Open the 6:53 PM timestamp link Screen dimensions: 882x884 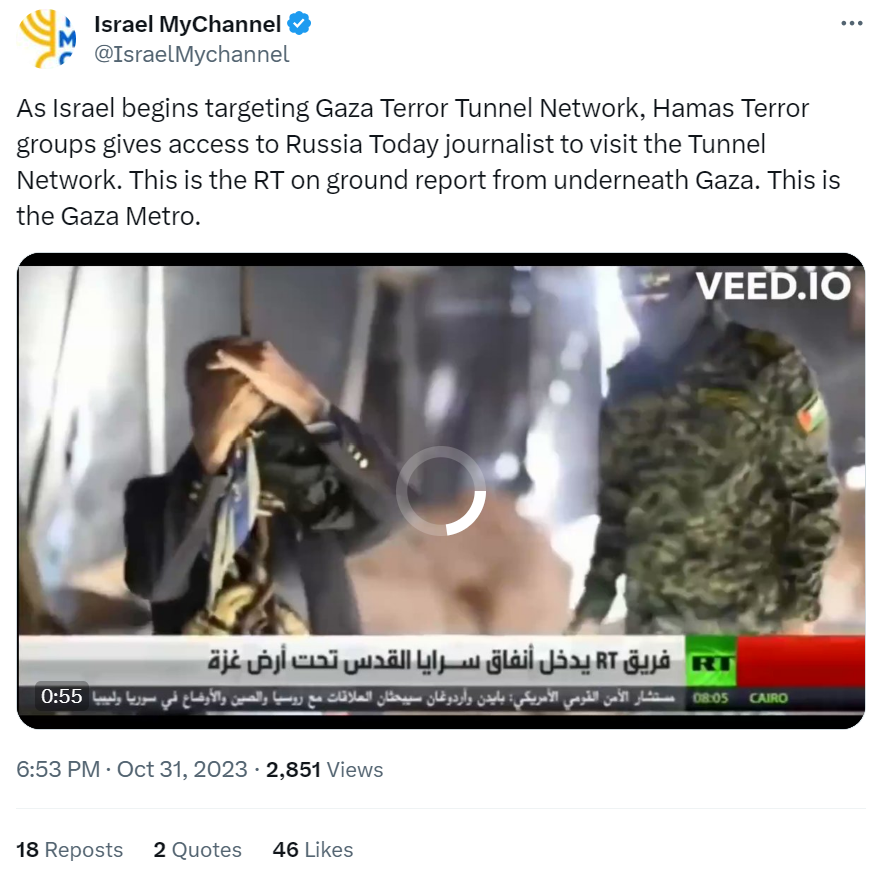click(x=58, y=770)
